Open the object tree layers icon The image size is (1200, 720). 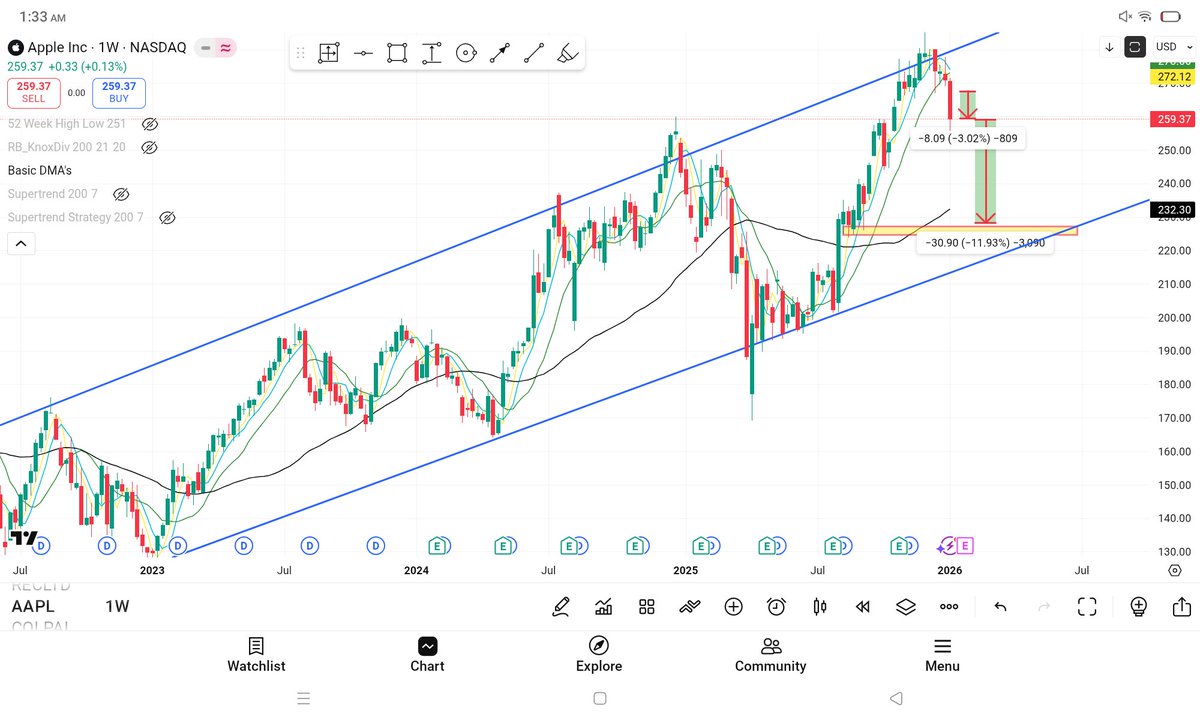click(905, 607)
